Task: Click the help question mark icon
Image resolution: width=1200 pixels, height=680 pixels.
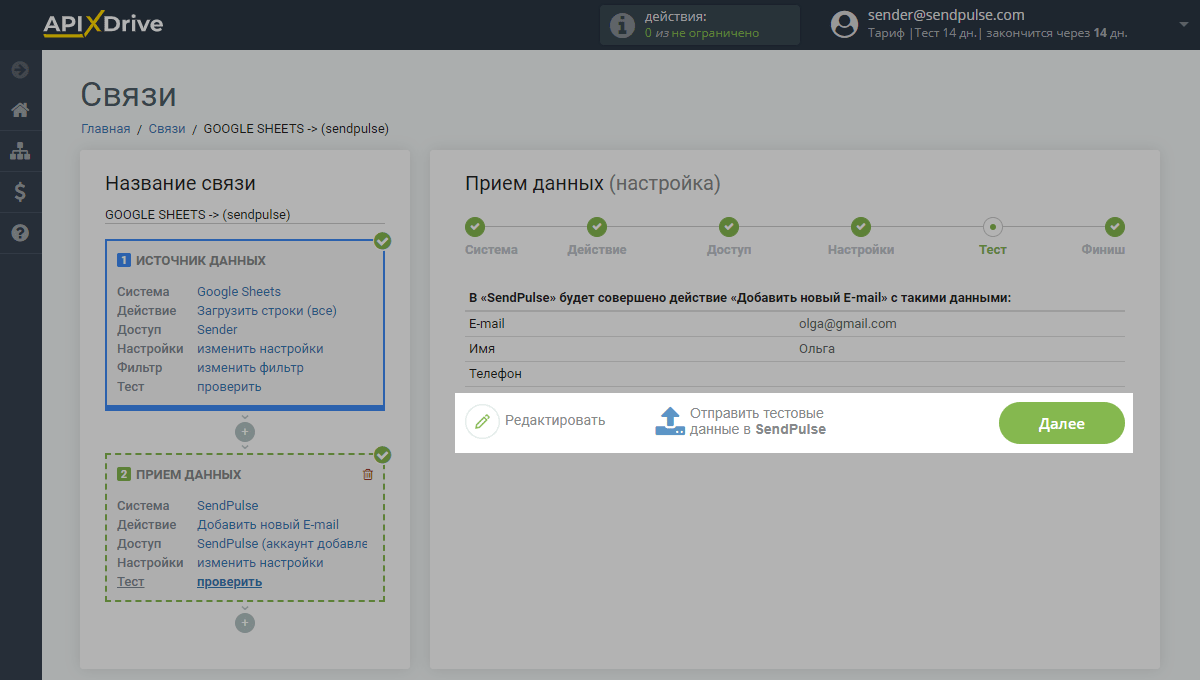Action: (20, 233)
